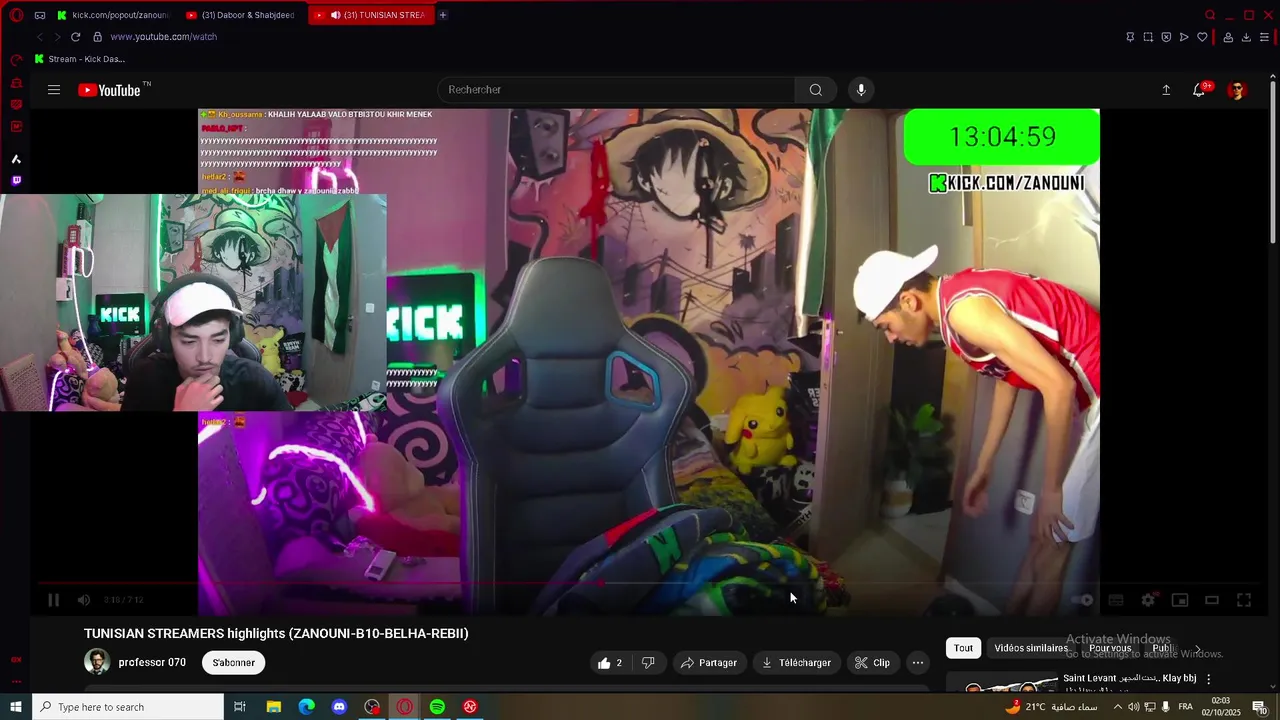Switch to theater mode
The height and width of the screenshot is (720, 1280).
coord(1212,600)
